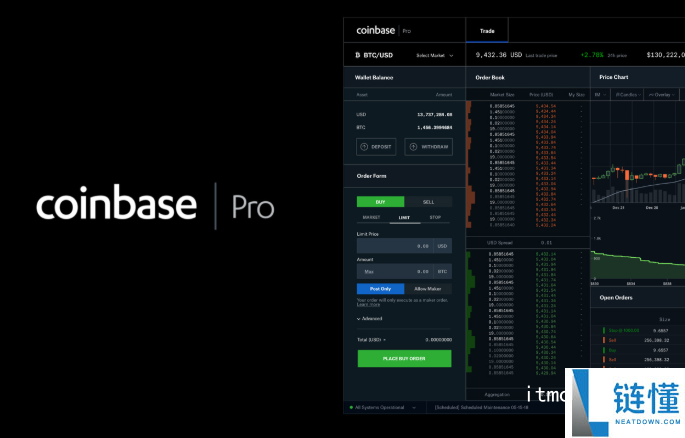Click the Max link in Amount field
Image resolution: width=685 pixels, height=438 pixels.
coord(369,272)
